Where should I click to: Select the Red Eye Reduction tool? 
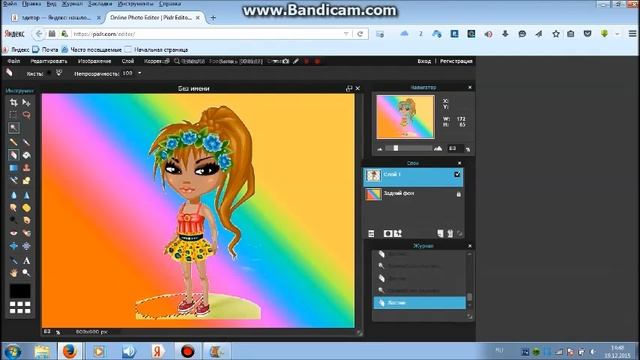pos(13,233)
